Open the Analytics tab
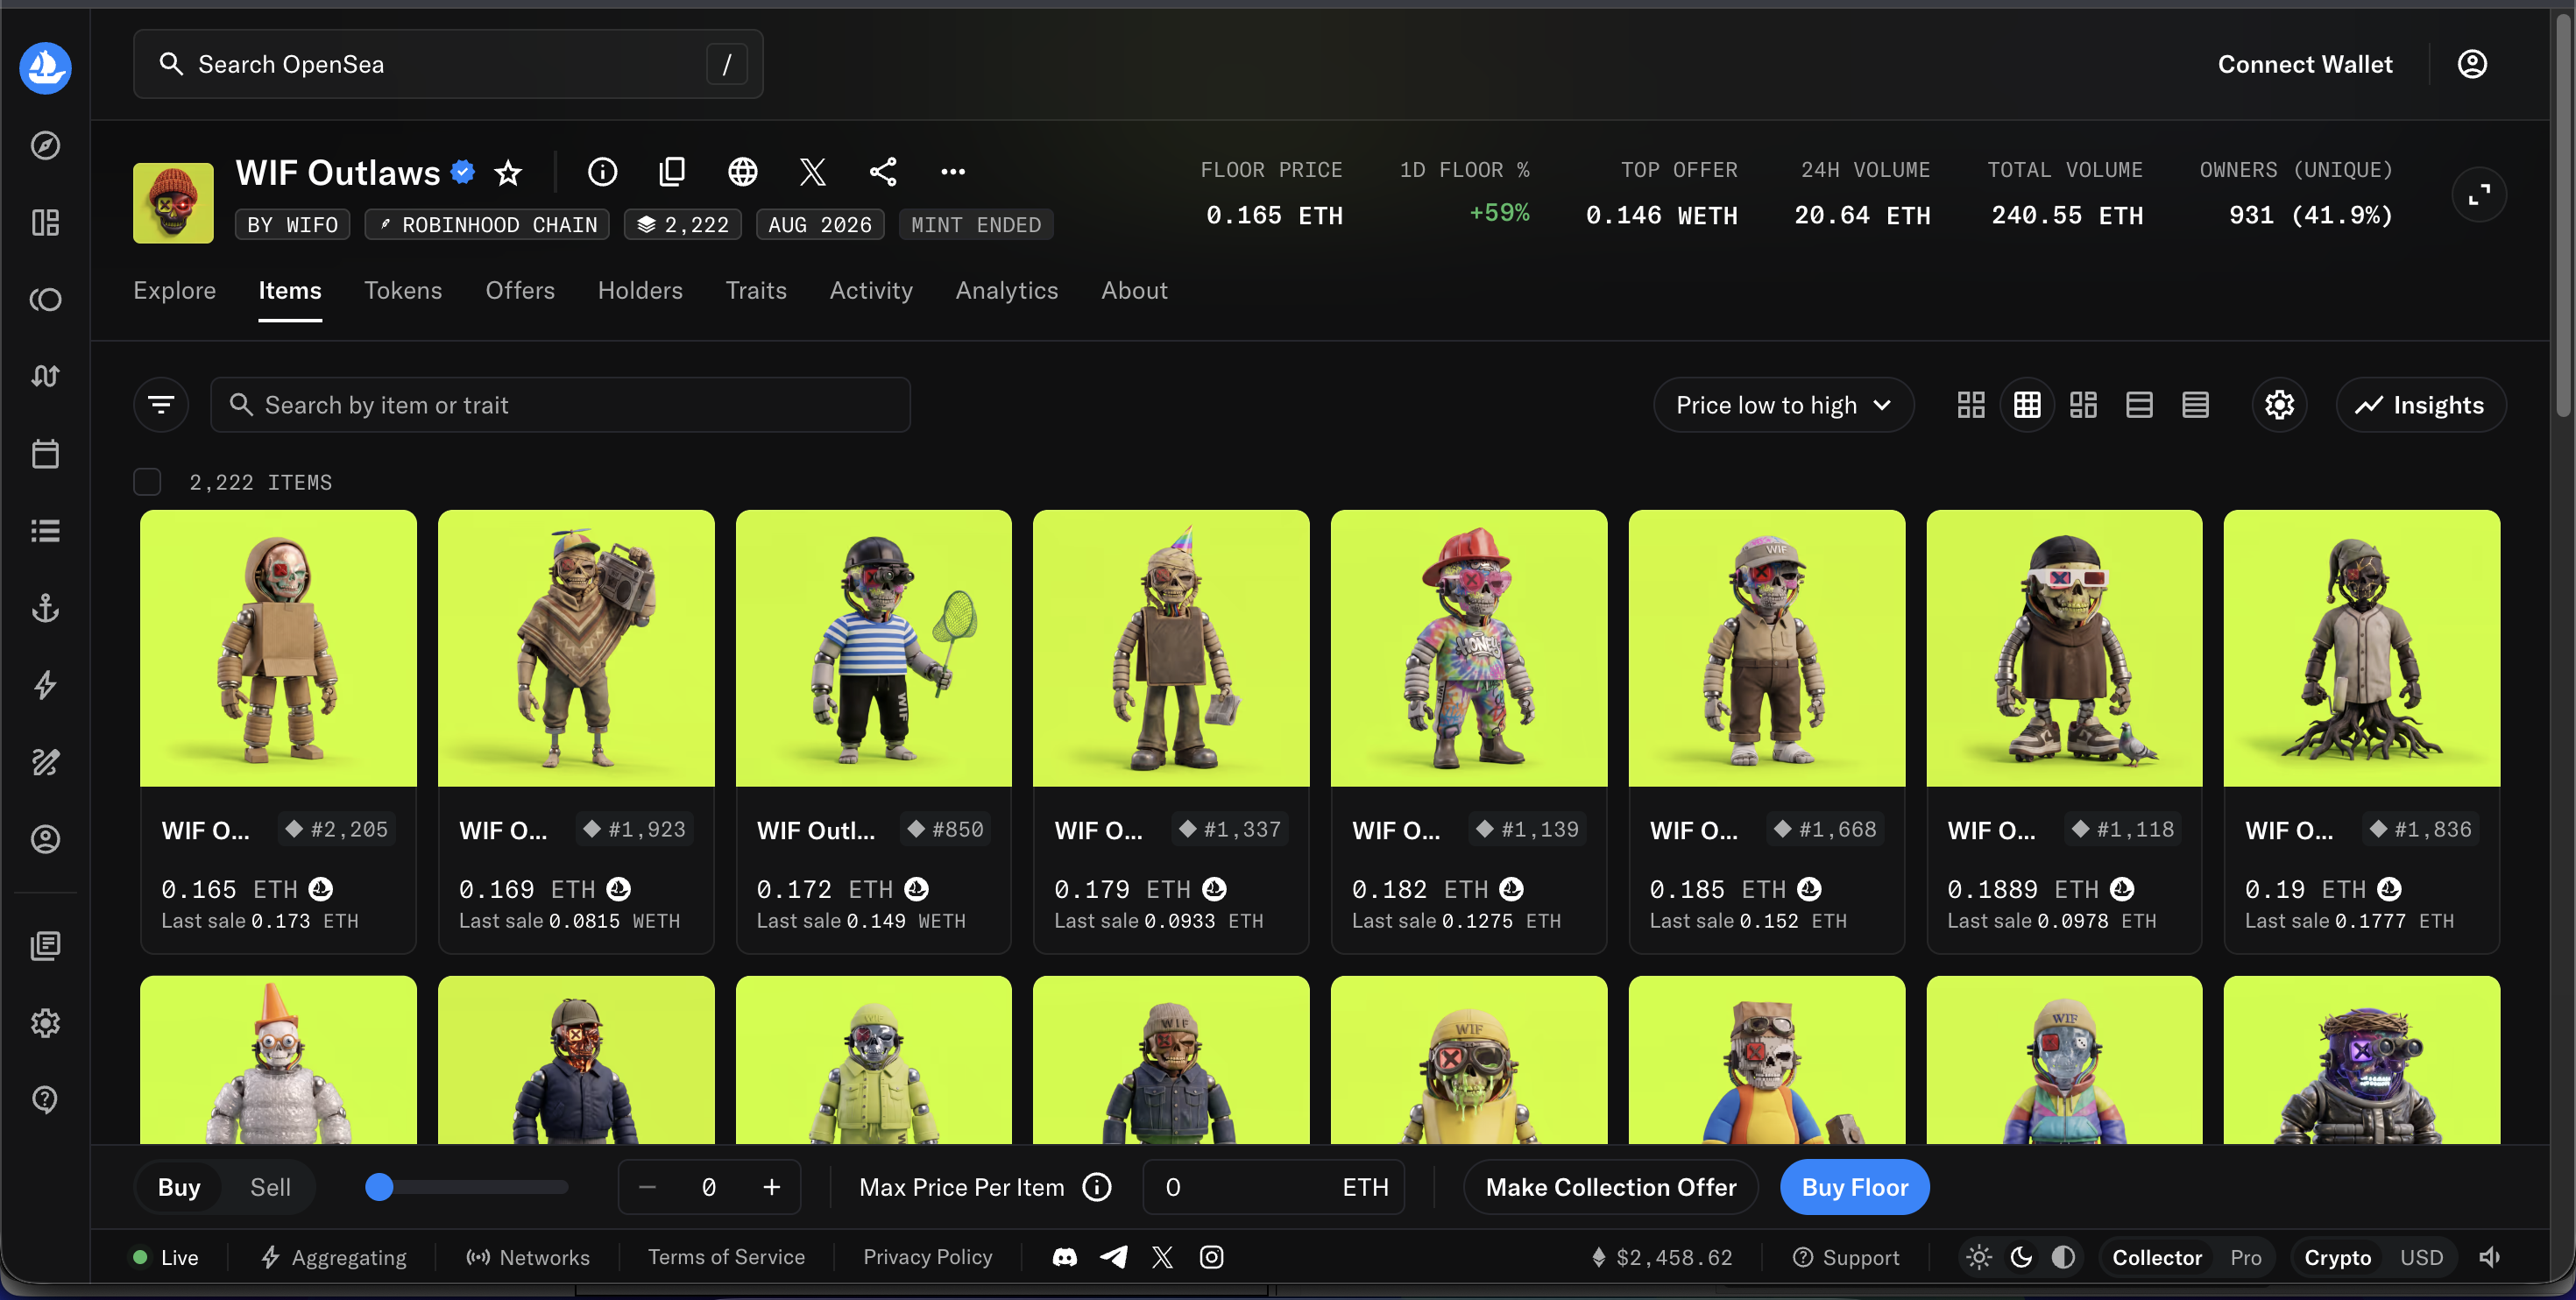Viewport: 2576px width, 1300px height. (1006, 291)
